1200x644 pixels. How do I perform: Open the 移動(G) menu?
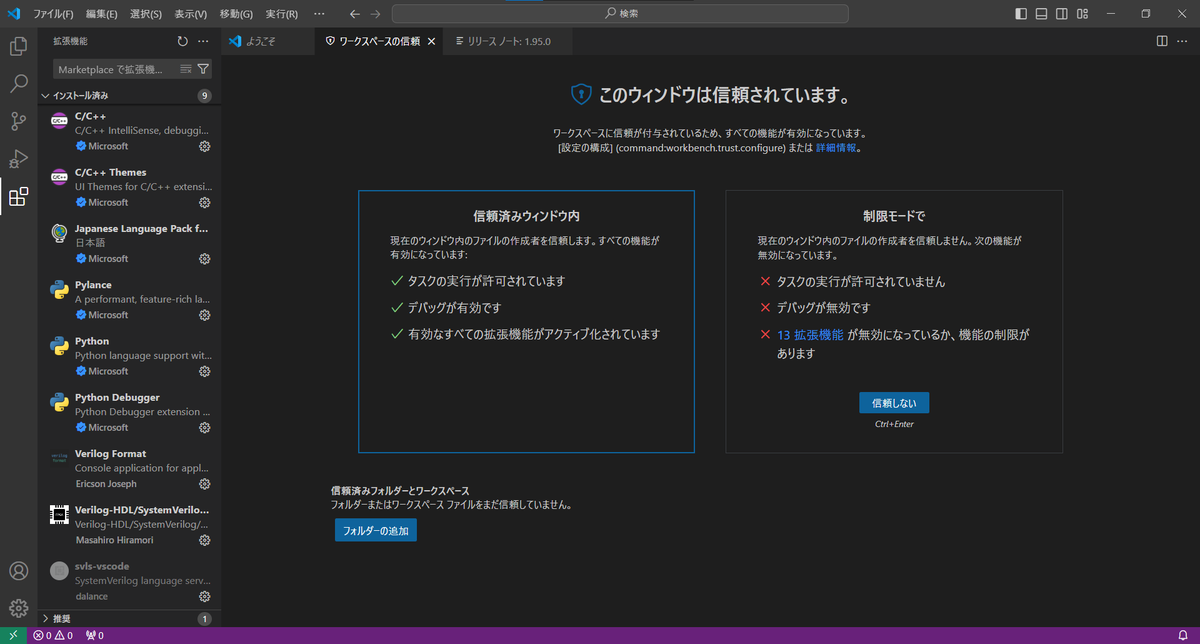point(235,14)
